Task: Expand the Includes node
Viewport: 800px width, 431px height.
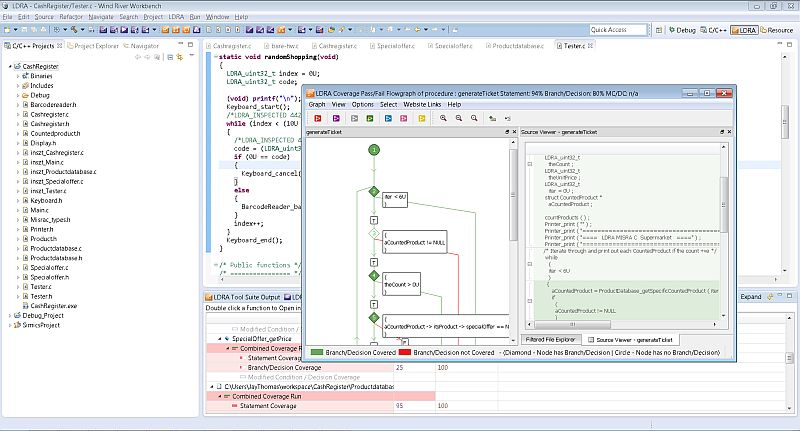Action: click(x=18, y=86)
